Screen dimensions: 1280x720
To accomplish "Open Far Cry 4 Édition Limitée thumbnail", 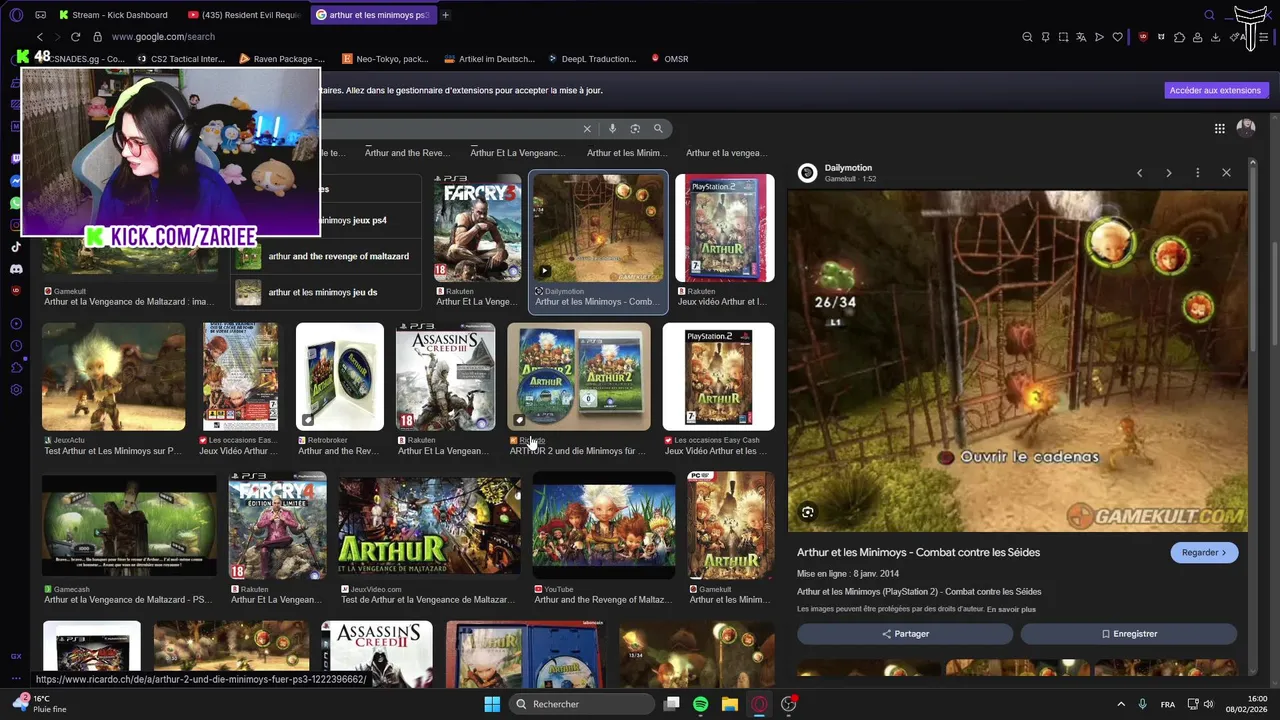I will [277, 526].
